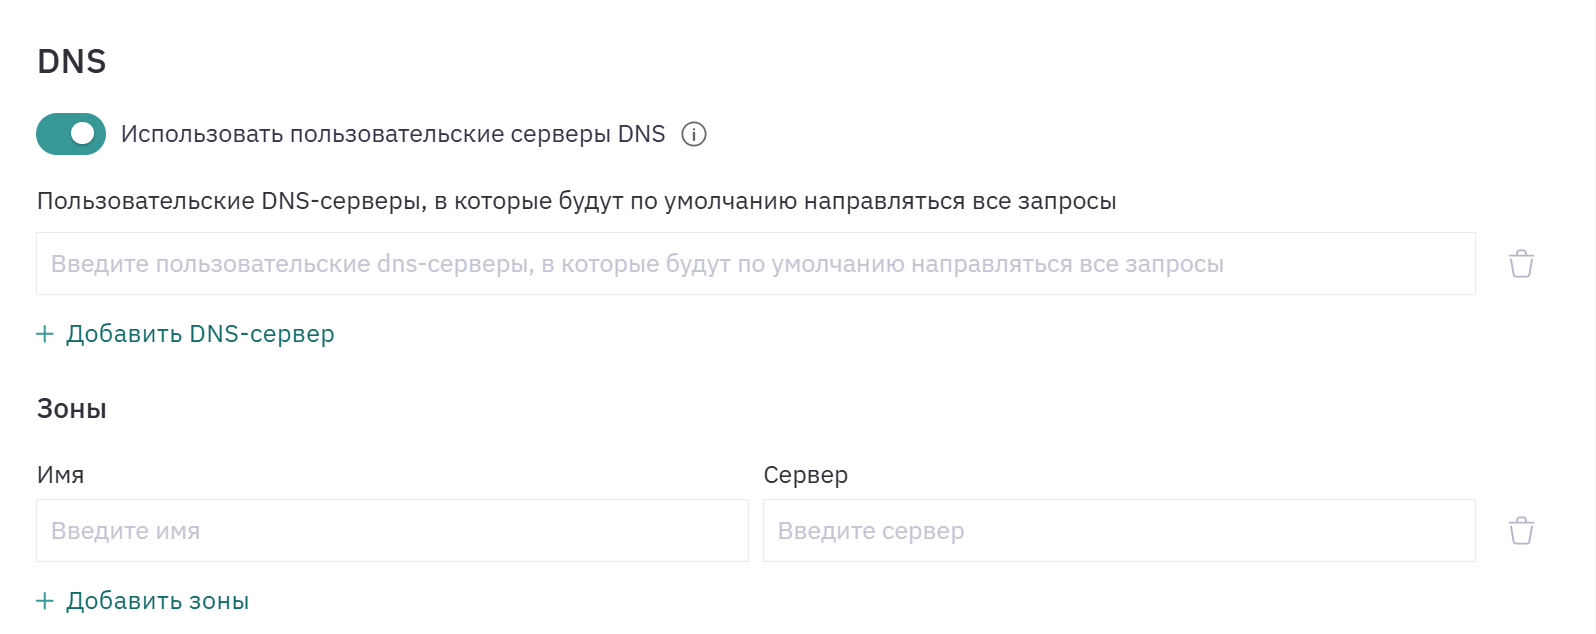Screen dimensions: 1596x634
Task: Remove the zone row using its trash icon
Action: pos(1521,531)
